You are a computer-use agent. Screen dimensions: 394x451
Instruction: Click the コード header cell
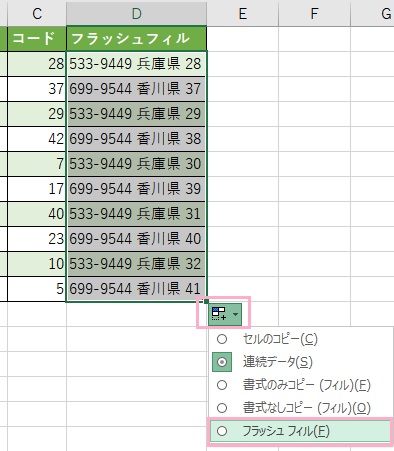point(37,38)
